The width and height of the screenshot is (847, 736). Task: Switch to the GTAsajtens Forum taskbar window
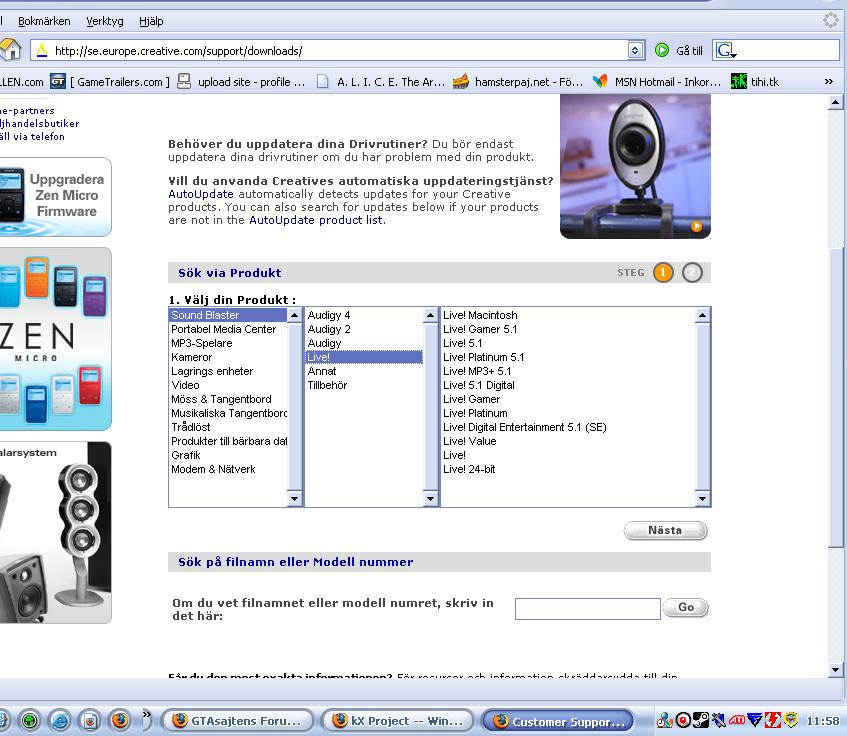tap(237, 720)
